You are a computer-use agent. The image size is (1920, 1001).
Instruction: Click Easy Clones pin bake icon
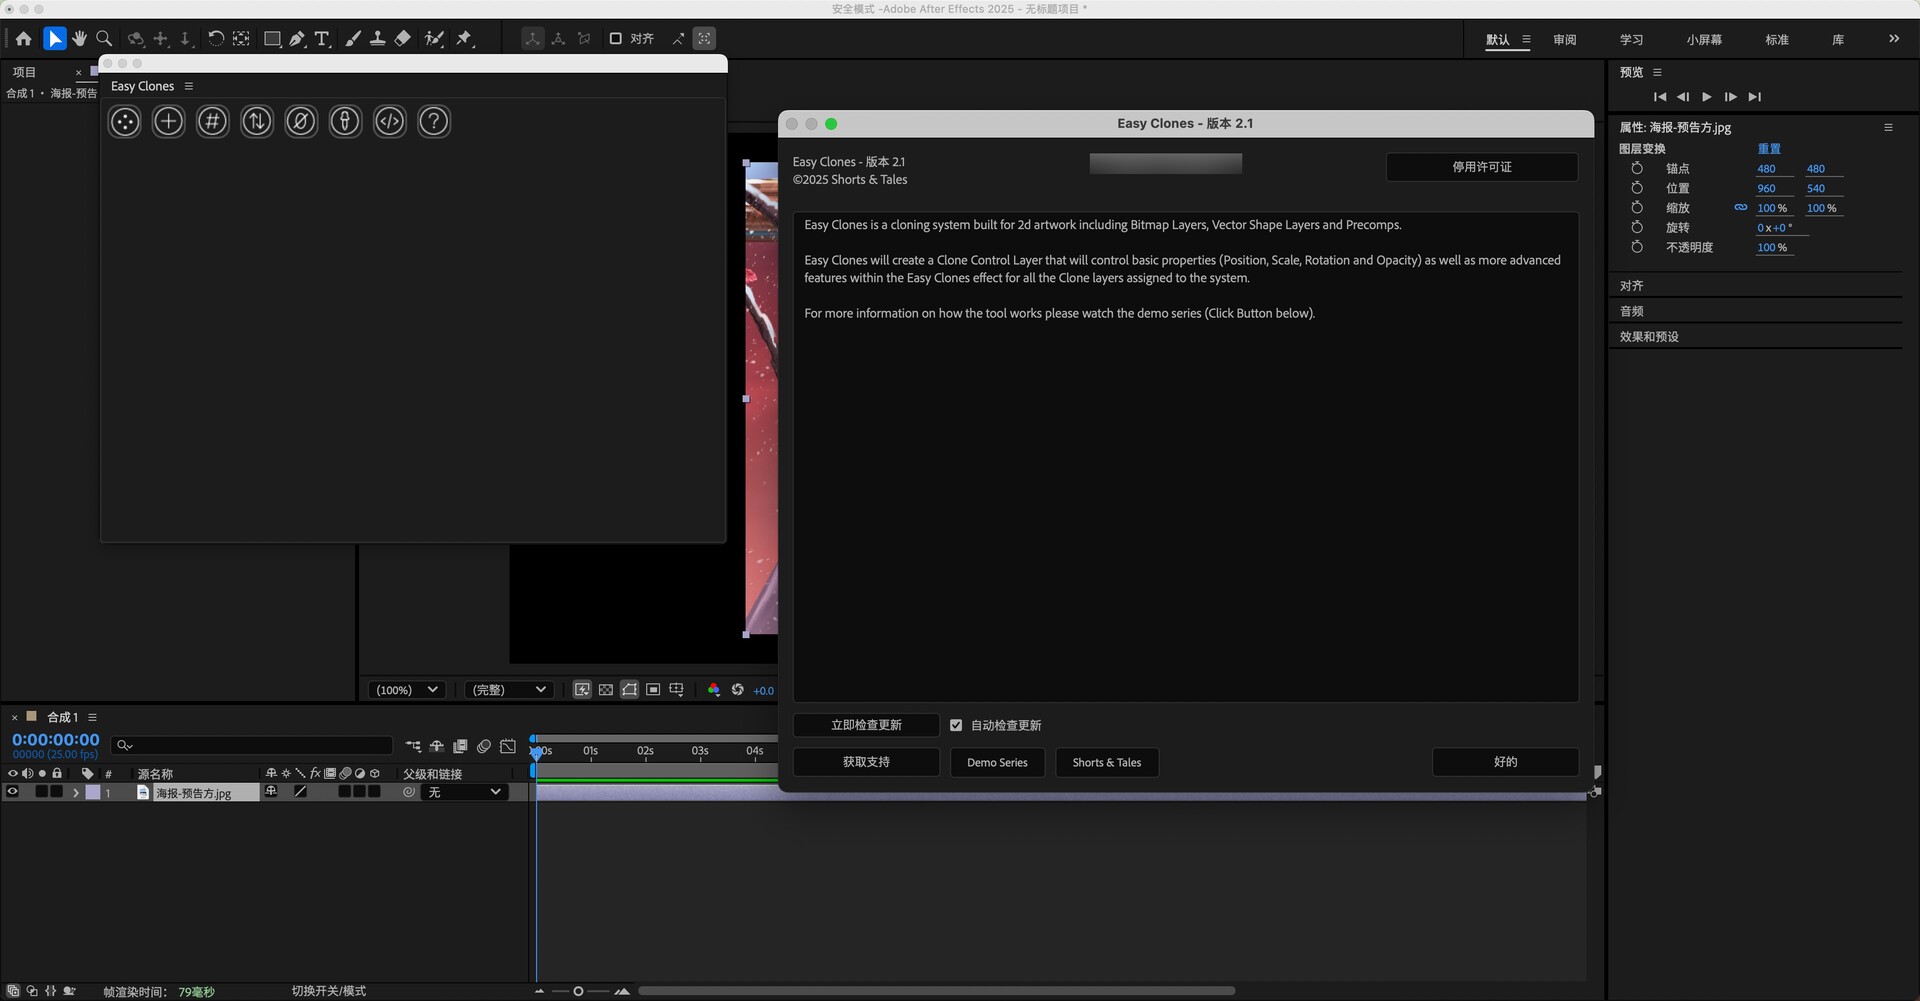click(345, 122)
